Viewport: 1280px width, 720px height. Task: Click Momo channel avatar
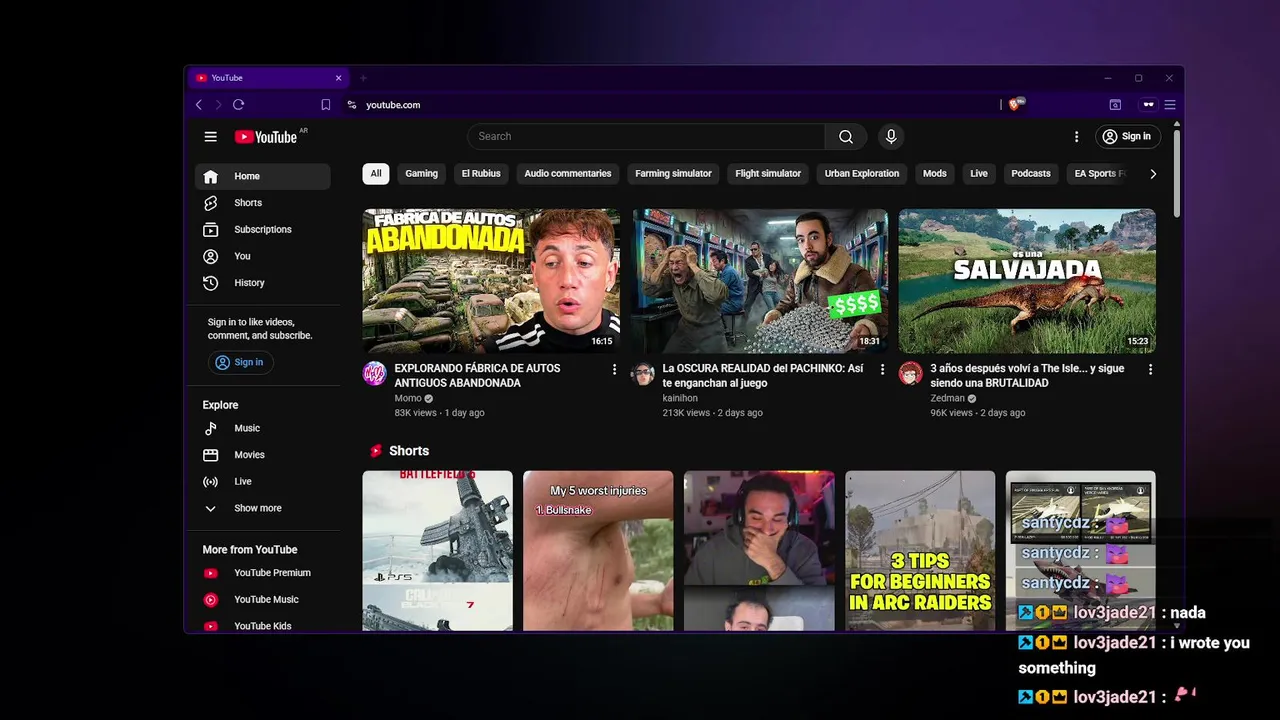point(374,374)
